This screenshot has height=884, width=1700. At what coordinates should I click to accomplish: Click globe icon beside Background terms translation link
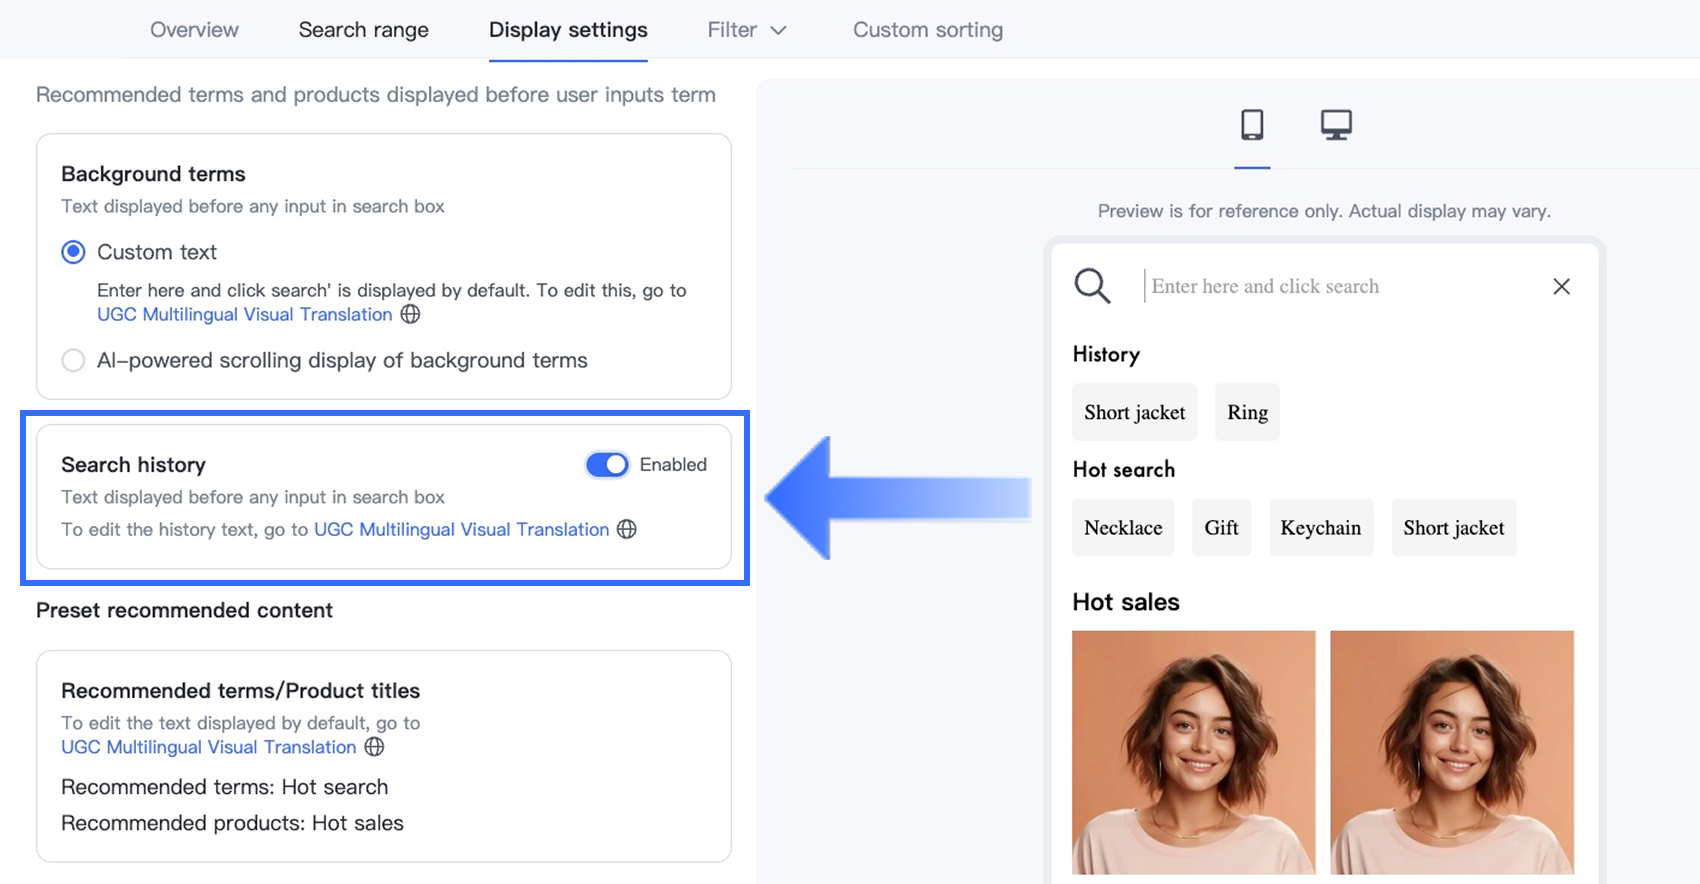pos(410,314)
